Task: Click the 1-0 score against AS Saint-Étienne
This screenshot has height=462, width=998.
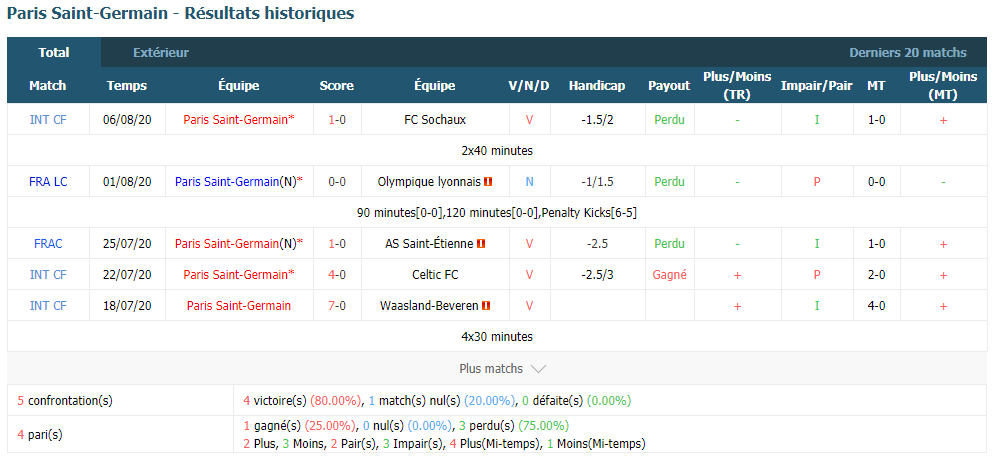Action: [337, 244]
